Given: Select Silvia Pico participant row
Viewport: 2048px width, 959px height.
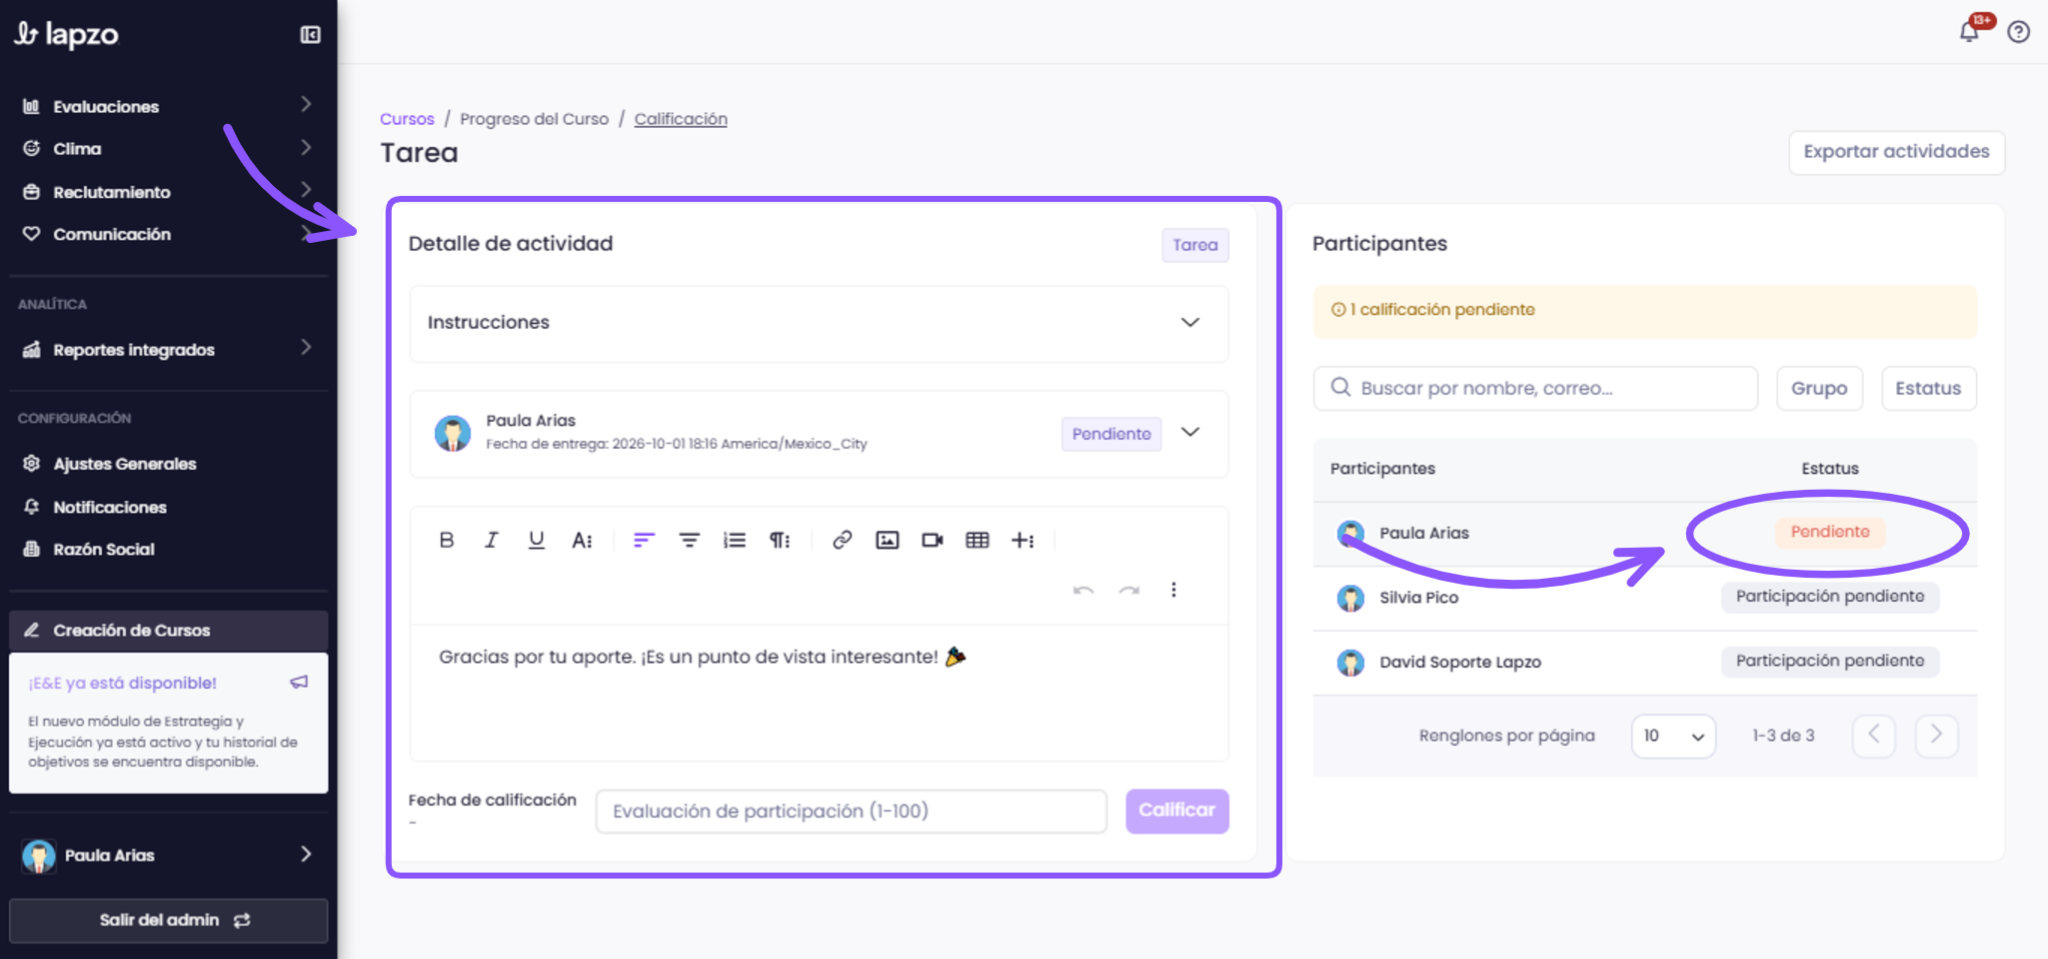Looking at the screenshot, I should [x=1645, y=598].
